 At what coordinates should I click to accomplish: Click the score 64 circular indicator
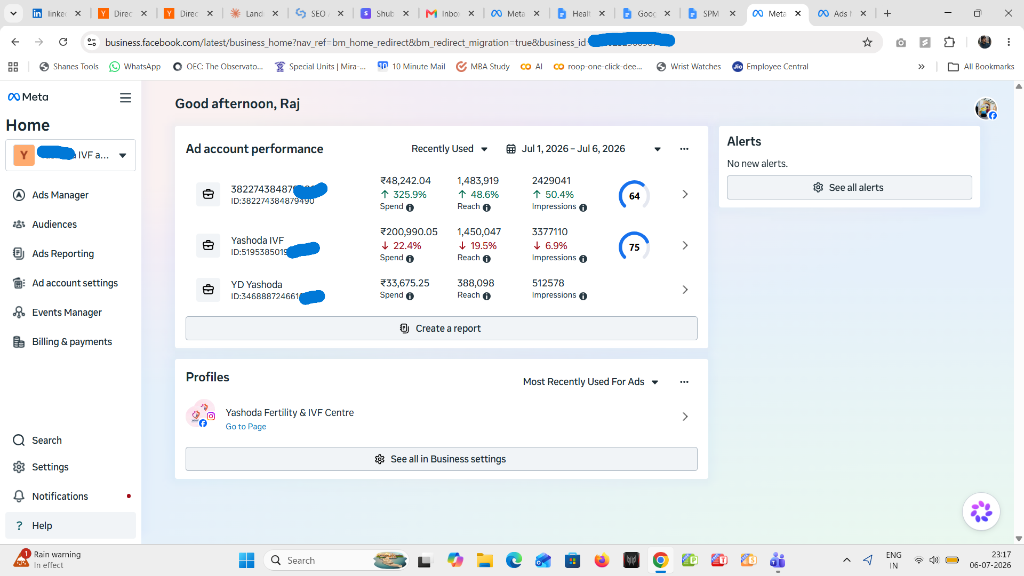coord(633,195)
